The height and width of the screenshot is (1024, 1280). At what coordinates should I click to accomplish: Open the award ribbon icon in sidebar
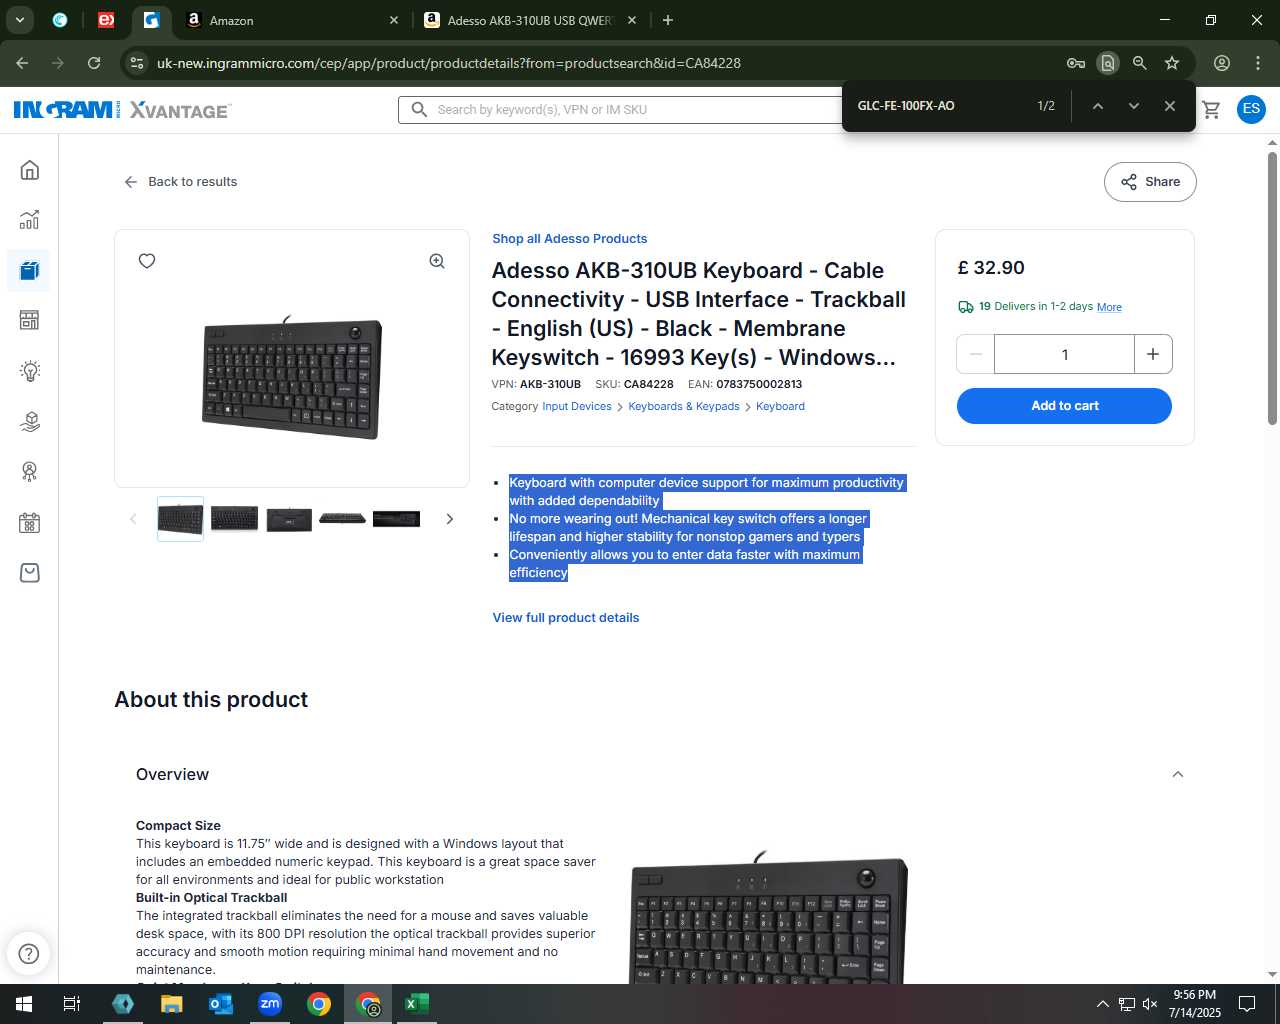pyautogui.click(x=30, y=471)
